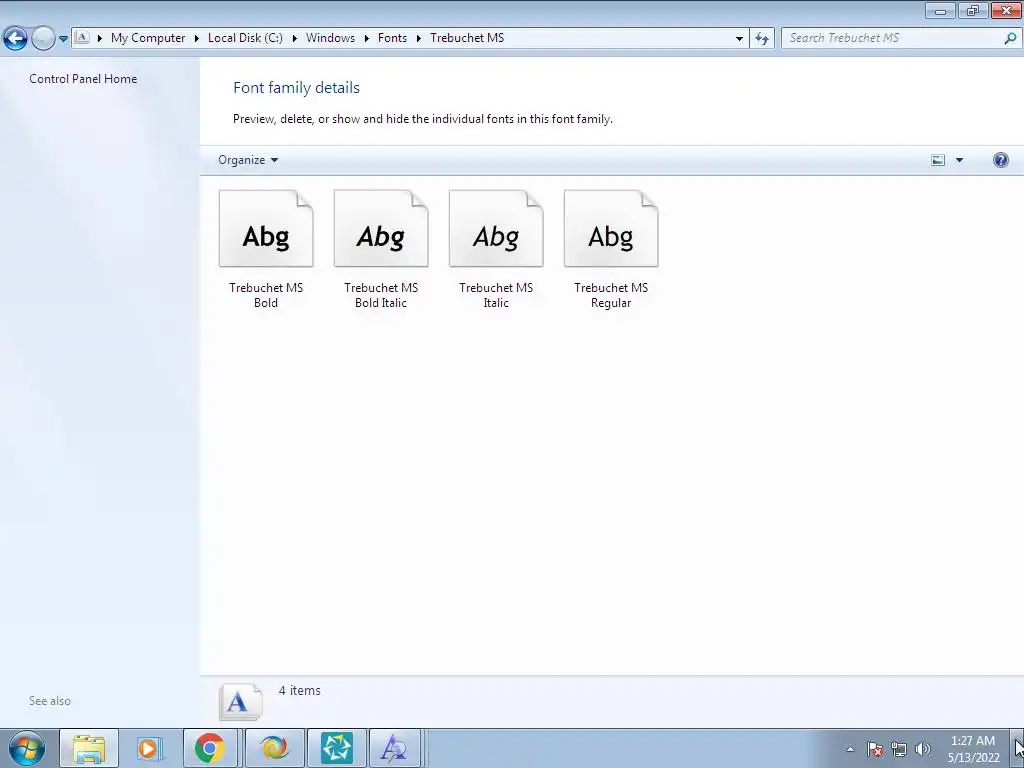Expand arrow after Fonts breadcrumb
This screenshot has height=768, width=1024.
coord(419,38)
